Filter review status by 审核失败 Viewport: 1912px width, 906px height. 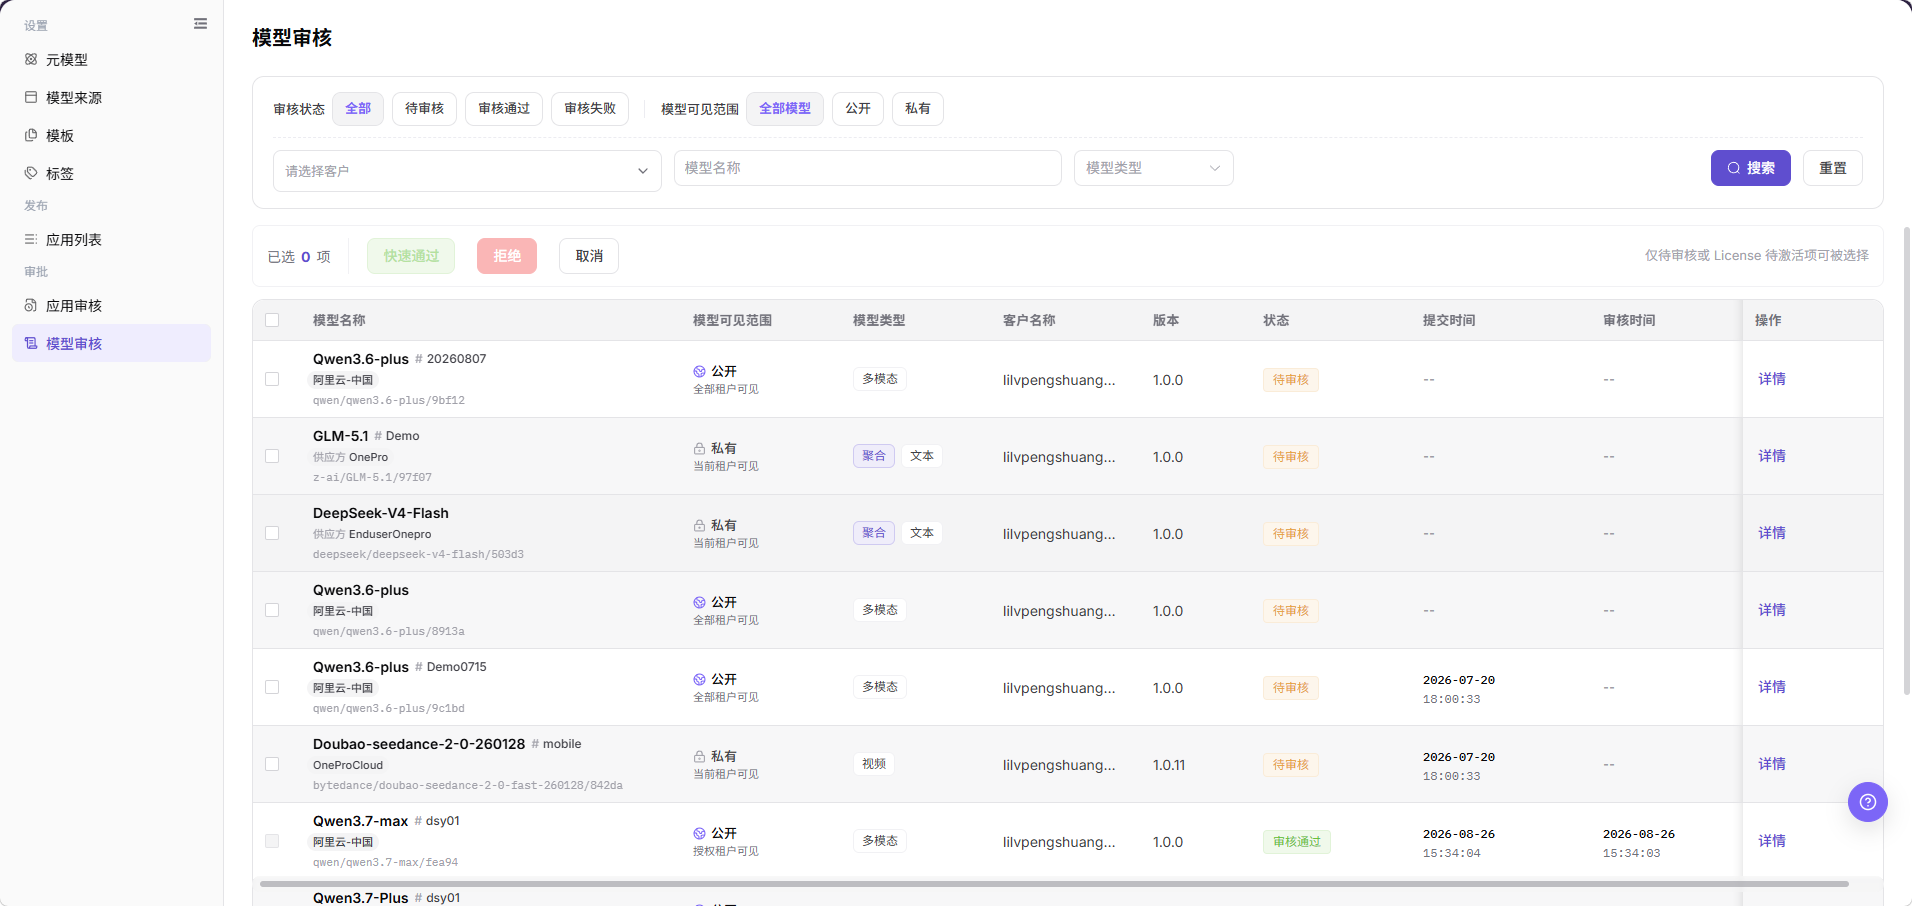(x=590, y=108)
